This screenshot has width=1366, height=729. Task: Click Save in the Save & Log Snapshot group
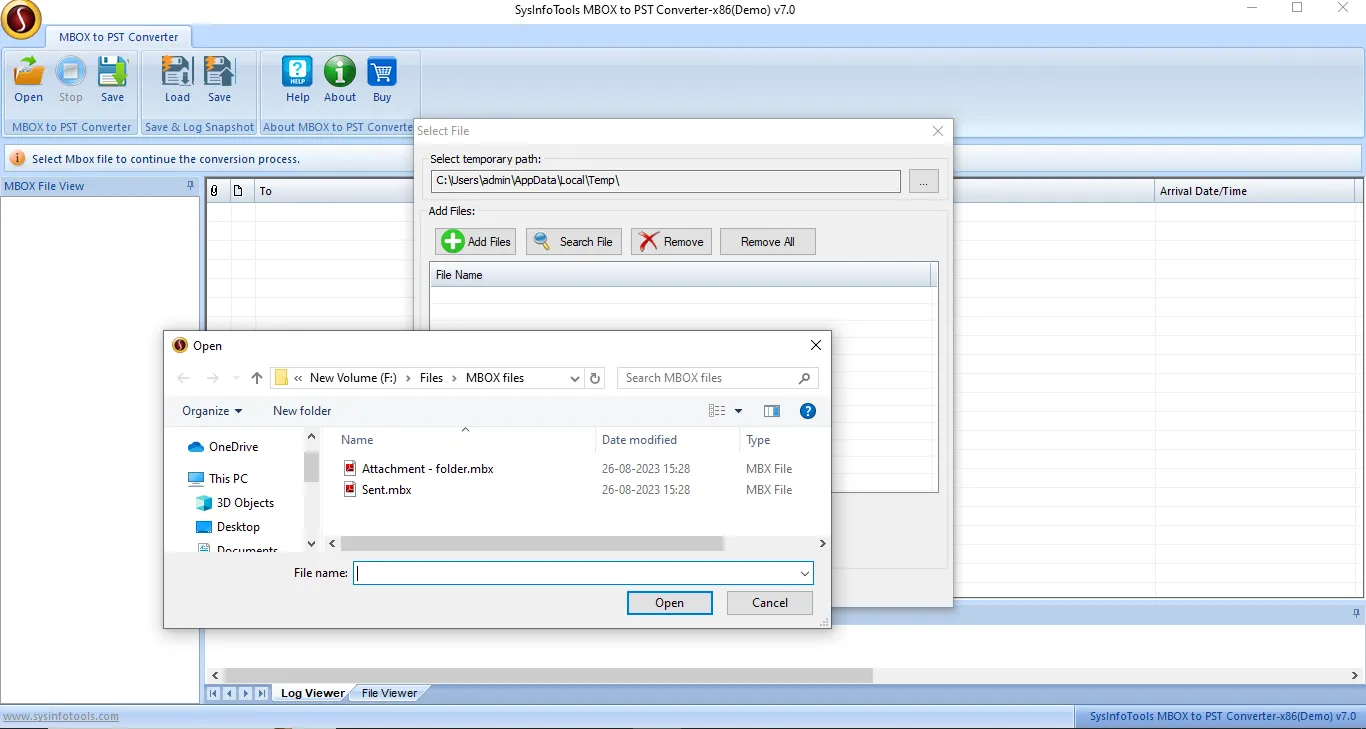219,79
